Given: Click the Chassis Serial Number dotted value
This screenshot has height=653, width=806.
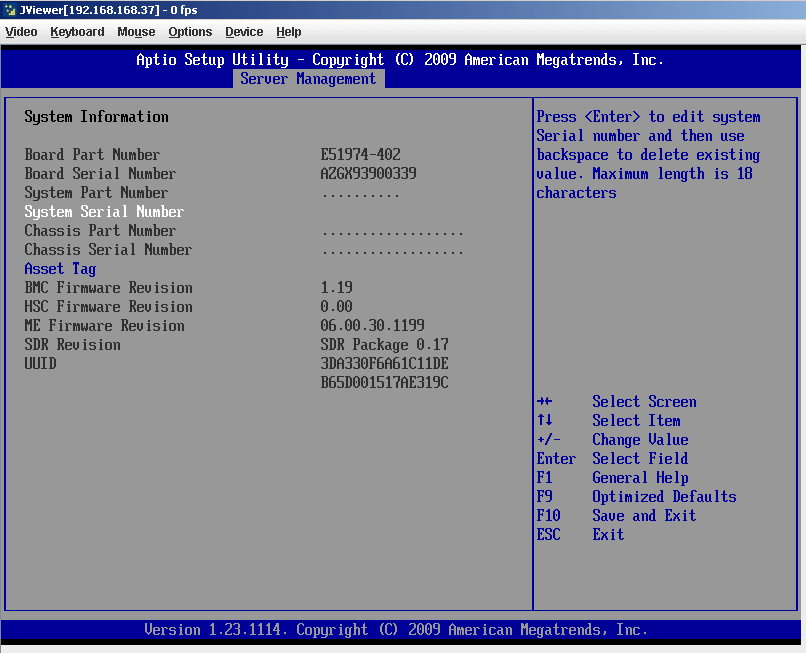Looking at the screenshot, I should tap(392, 251).
